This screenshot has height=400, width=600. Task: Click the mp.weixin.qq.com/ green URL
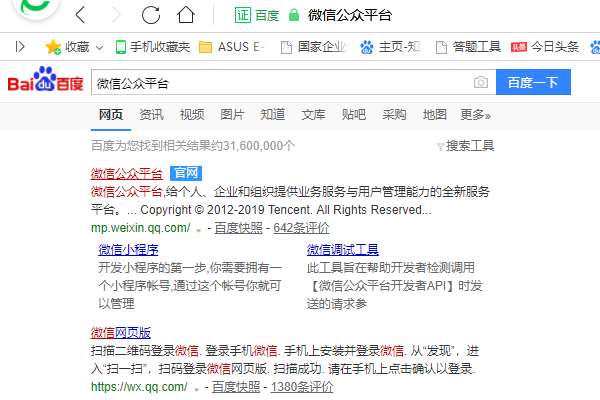tap(140, 228)
